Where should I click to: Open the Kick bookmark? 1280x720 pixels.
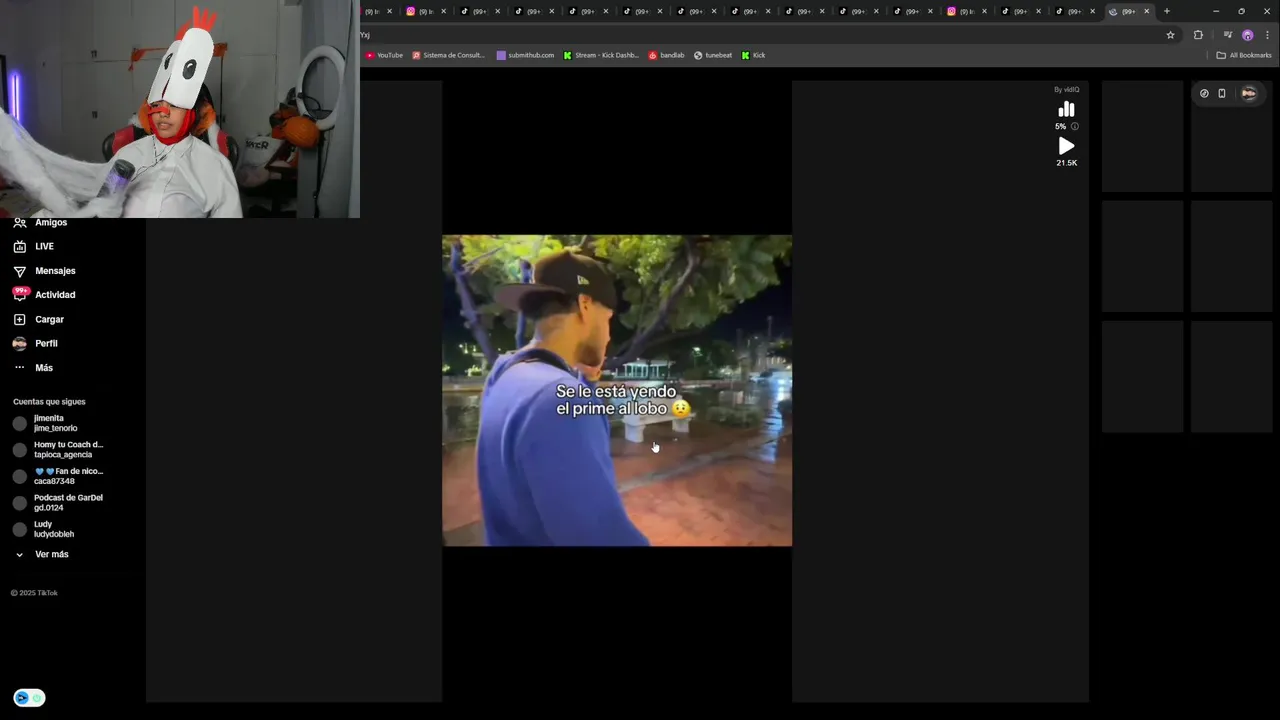(x=753, y=55)
